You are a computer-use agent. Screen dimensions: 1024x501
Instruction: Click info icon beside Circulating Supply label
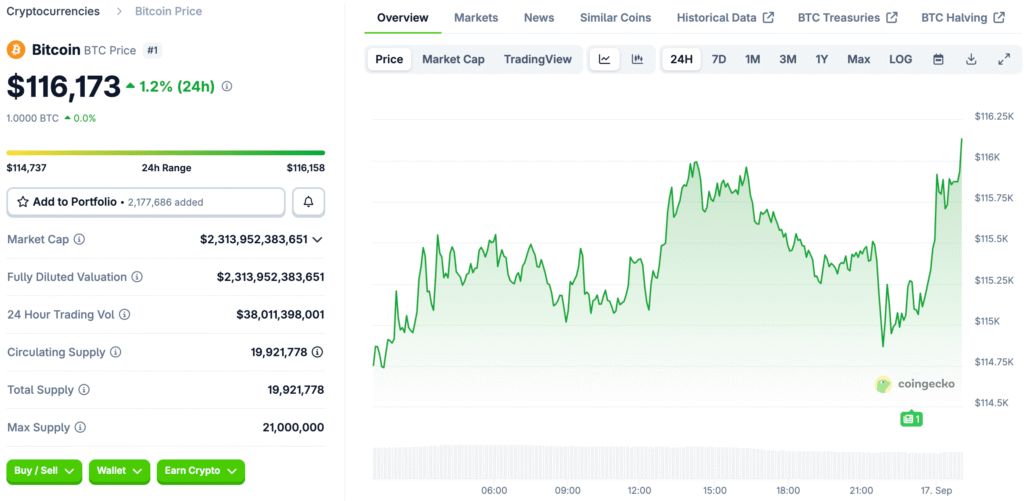[x=115, y=353]
